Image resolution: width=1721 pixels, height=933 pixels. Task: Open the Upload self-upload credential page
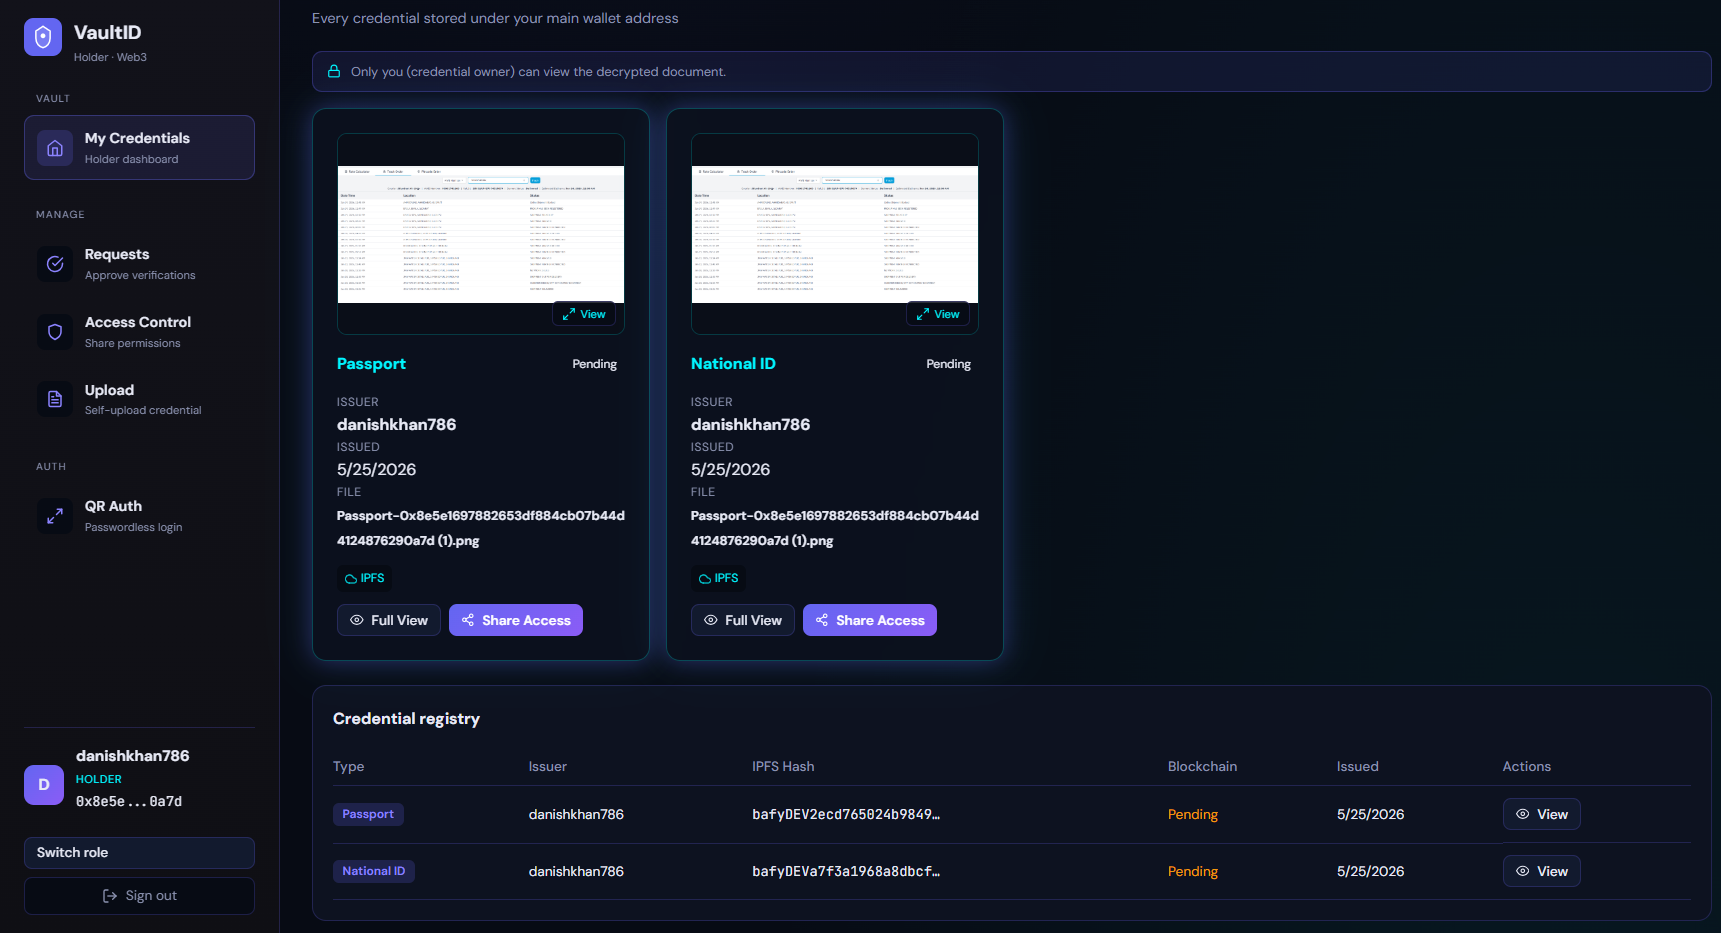tap(139, 399)
